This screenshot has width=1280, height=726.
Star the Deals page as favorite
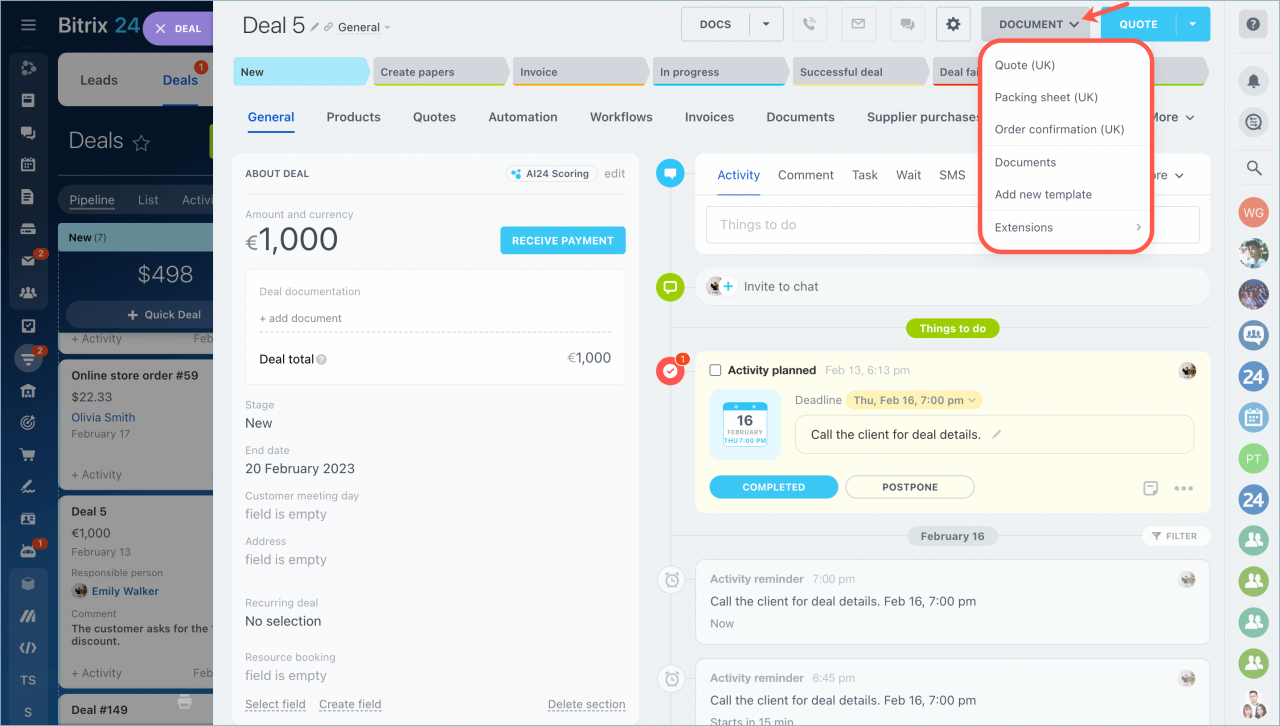[x=141, y=143]
